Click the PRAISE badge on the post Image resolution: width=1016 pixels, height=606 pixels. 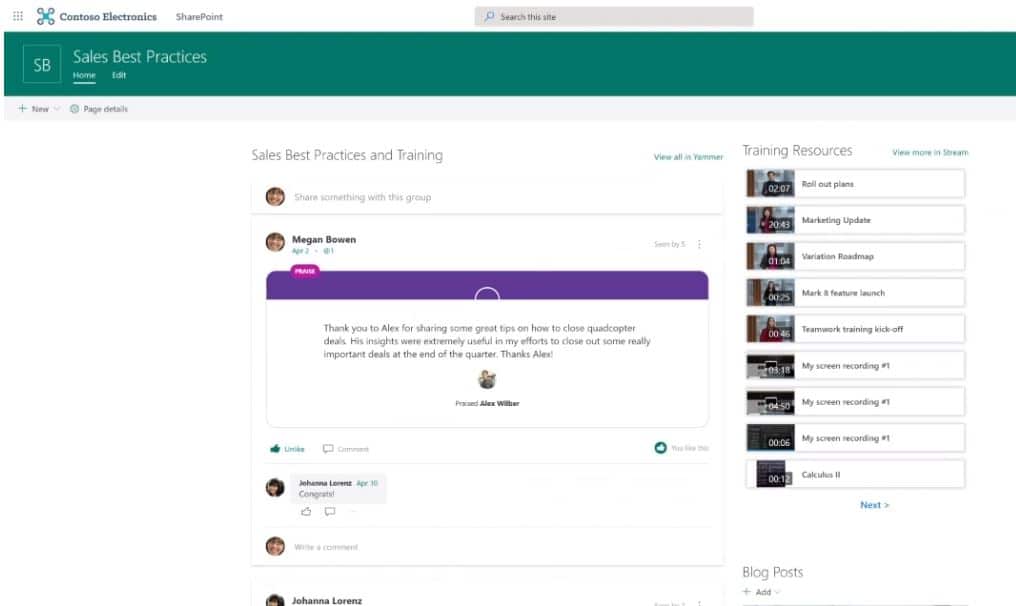tap(305, 271)
